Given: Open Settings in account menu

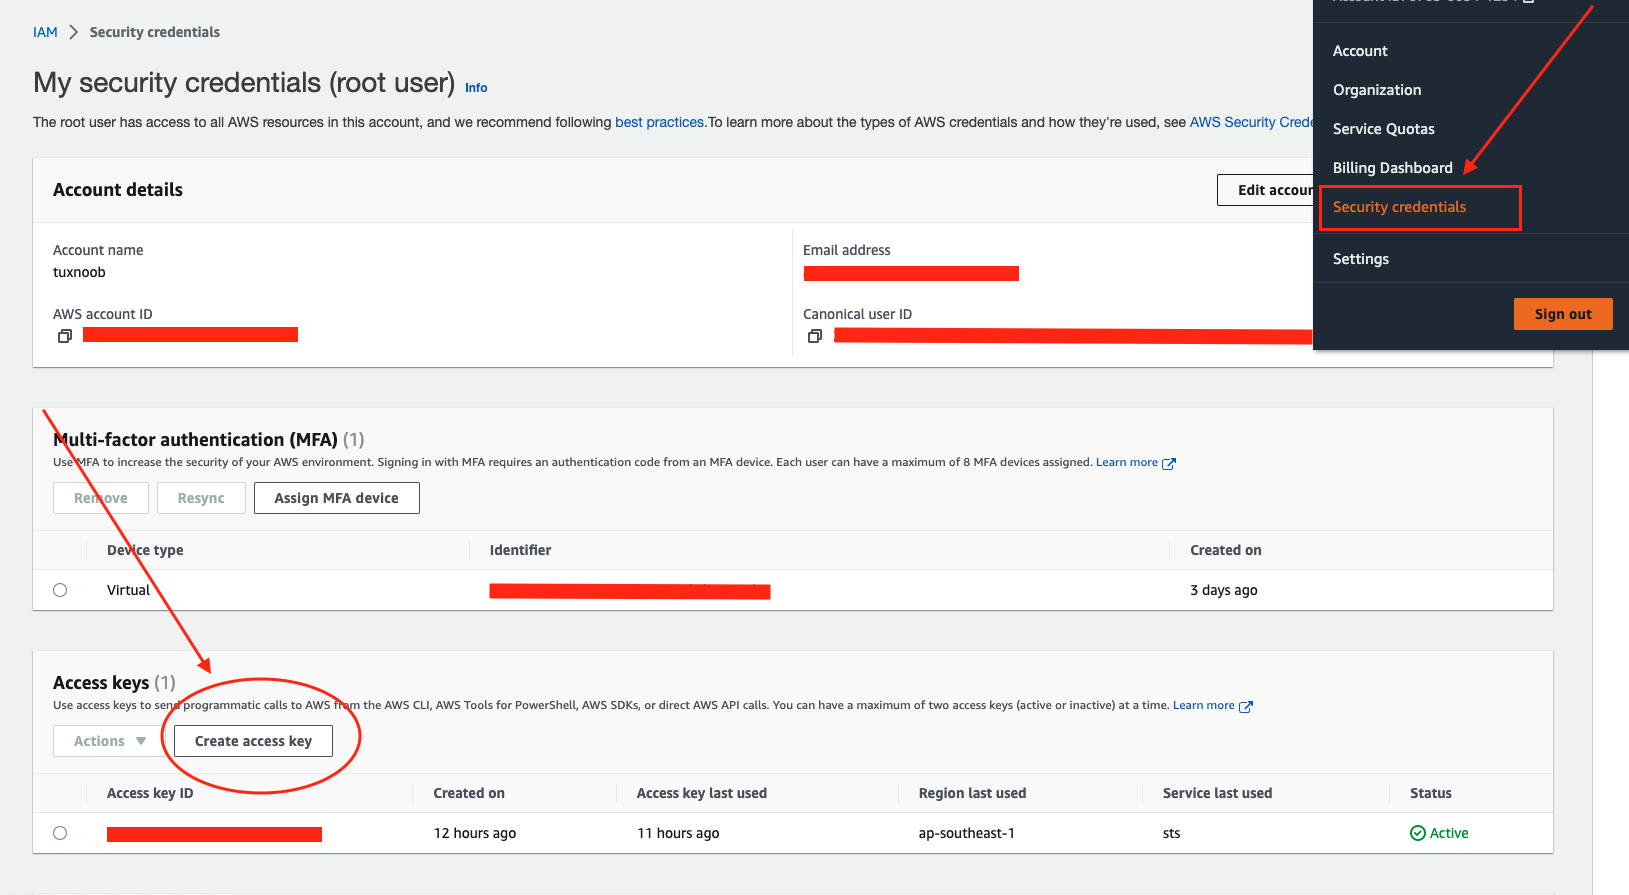Looking at the screenshot, I should coord(1360,259).
